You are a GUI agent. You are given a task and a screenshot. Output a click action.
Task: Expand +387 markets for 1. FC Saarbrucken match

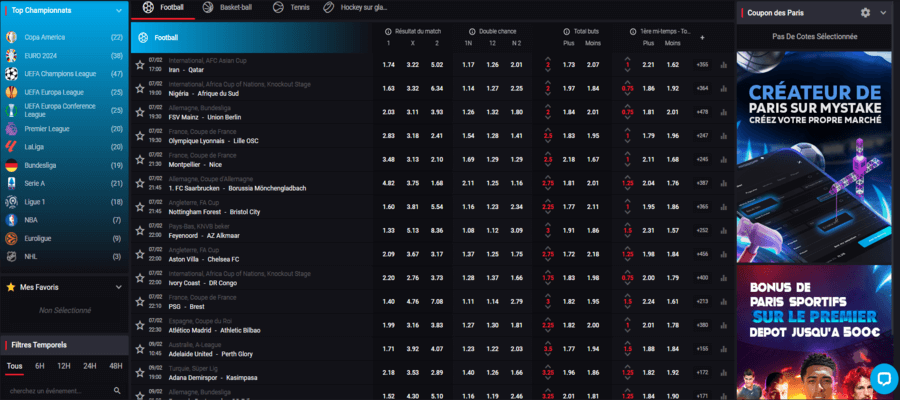[702, 183]
